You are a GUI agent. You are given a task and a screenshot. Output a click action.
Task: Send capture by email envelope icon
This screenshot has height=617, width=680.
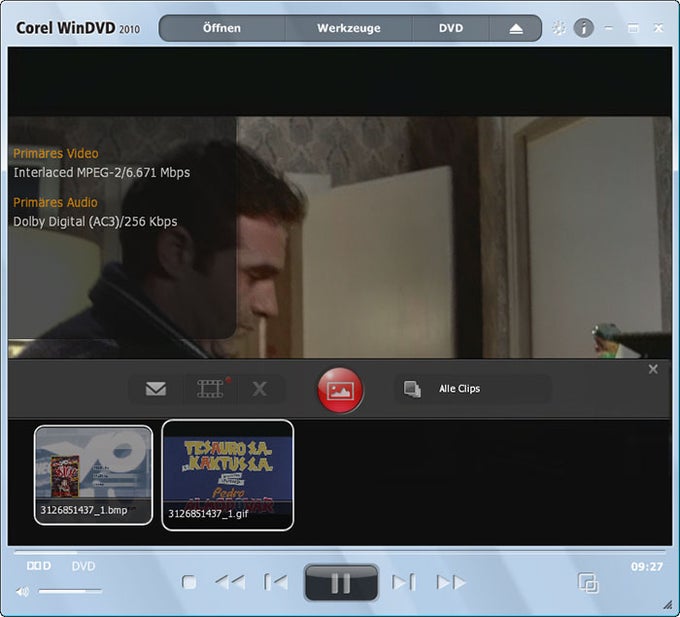click(x=156, y=388)
